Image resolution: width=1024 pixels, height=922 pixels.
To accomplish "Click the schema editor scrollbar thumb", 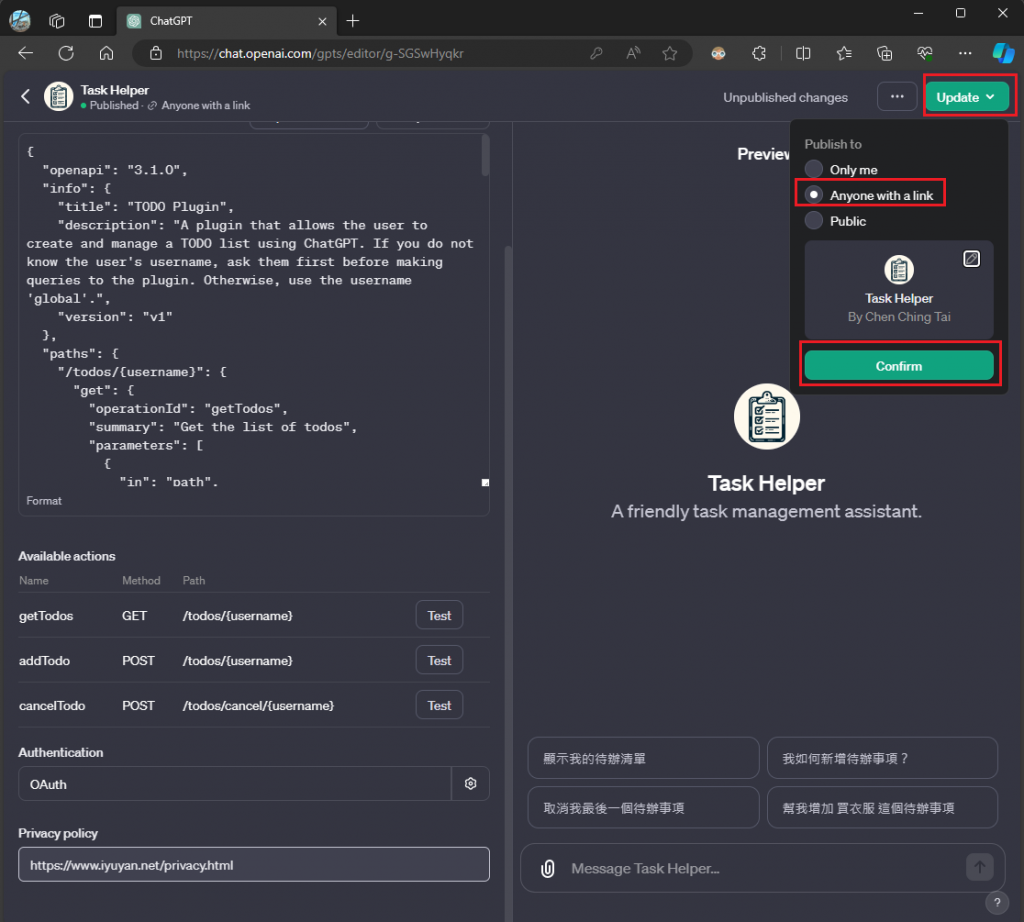I will point(485,155).
